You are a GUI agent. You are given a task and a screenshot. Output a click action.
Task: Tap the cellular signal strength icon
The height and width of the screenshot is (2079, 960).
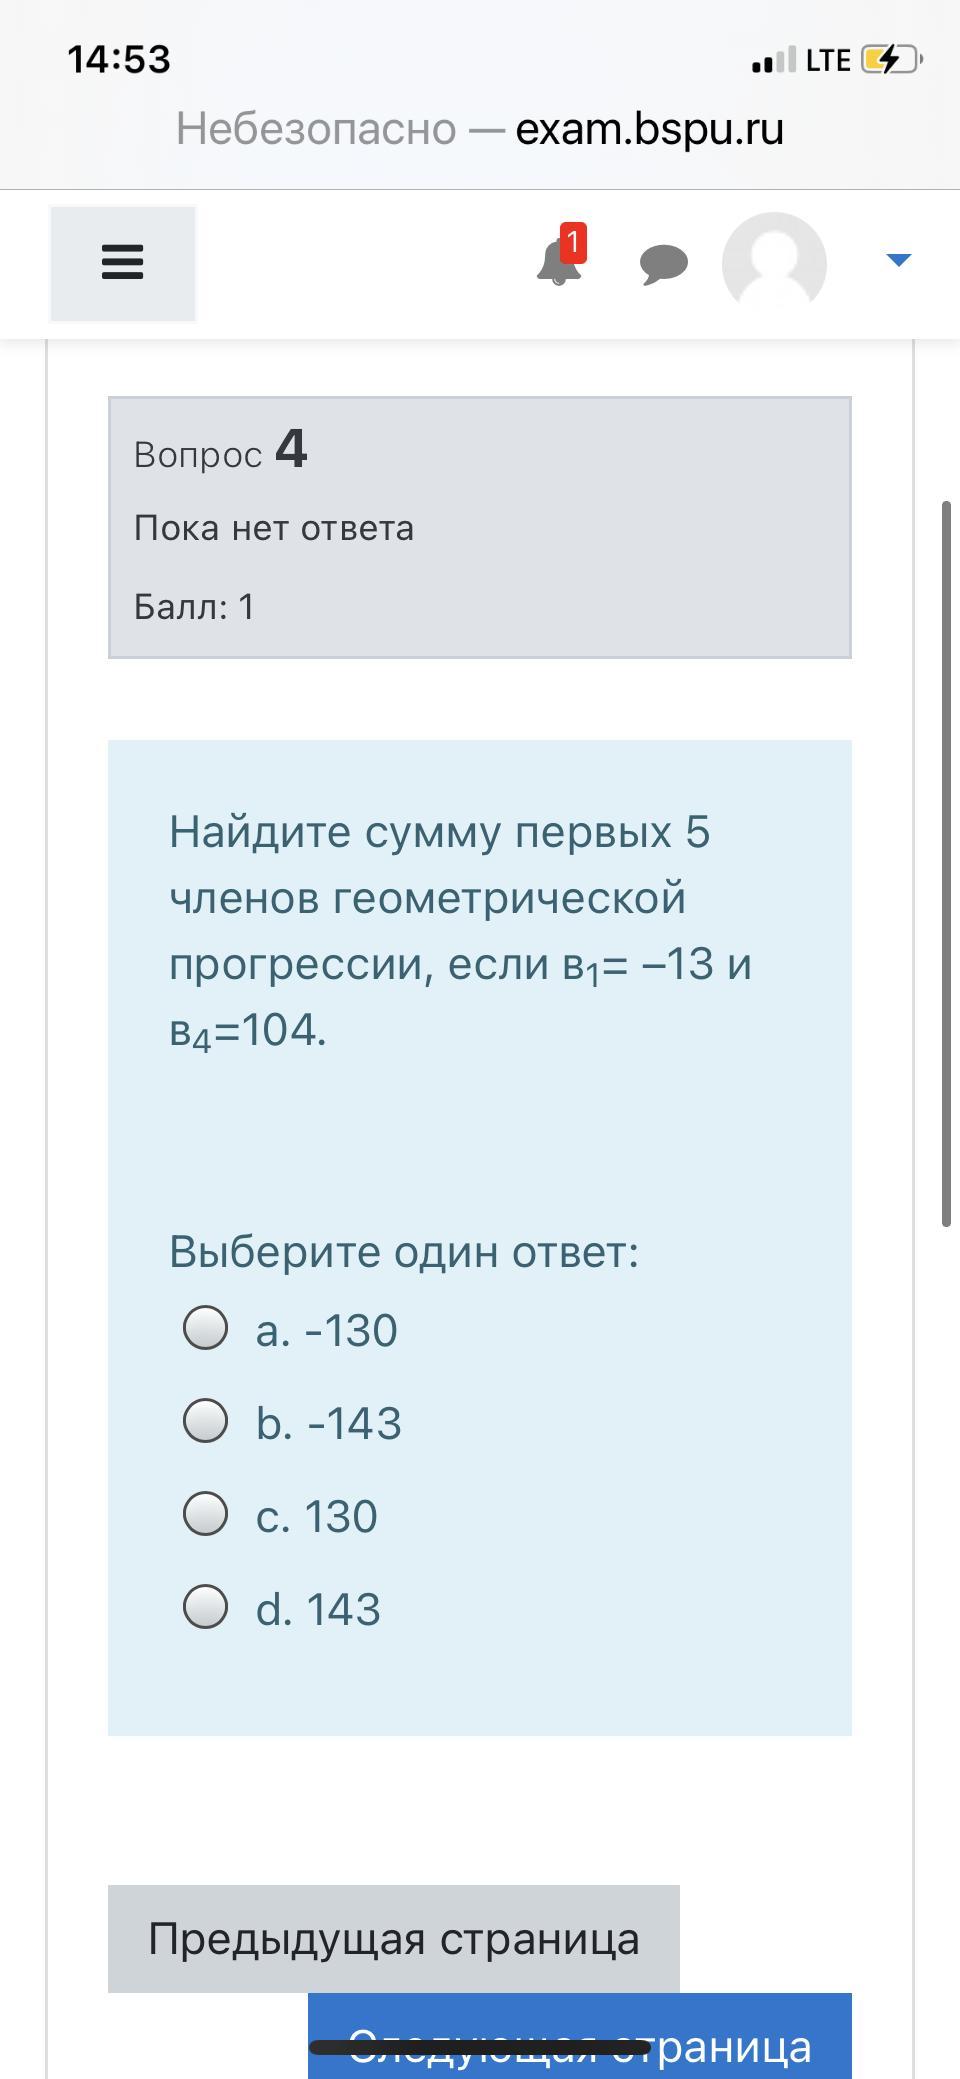pos(774,61)
